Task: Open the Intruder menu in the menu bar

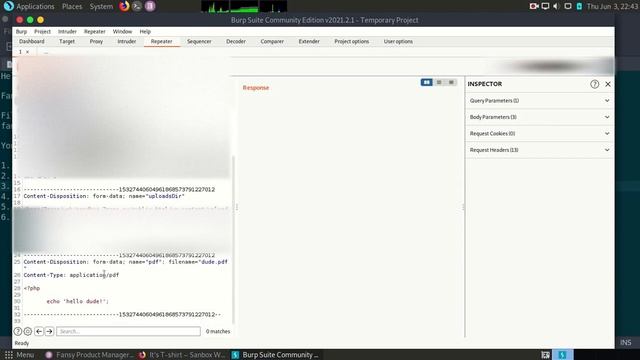Action: (67, 31)
